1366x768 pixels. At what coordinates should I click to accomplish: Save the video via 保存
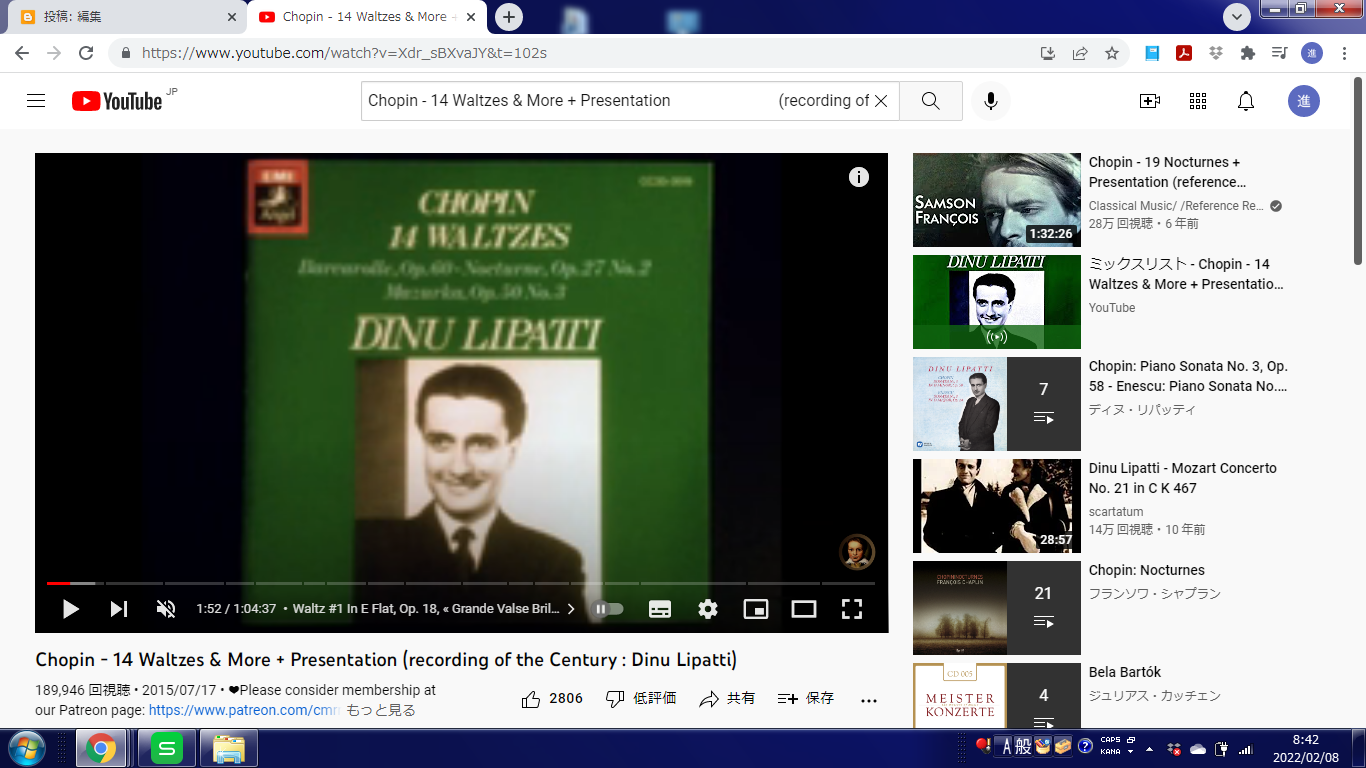(806, 699)
